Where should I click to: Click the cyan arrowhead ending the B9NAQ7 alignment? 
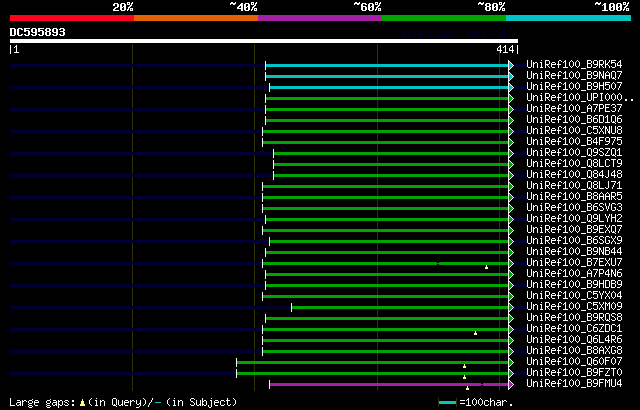coord(511,76)
